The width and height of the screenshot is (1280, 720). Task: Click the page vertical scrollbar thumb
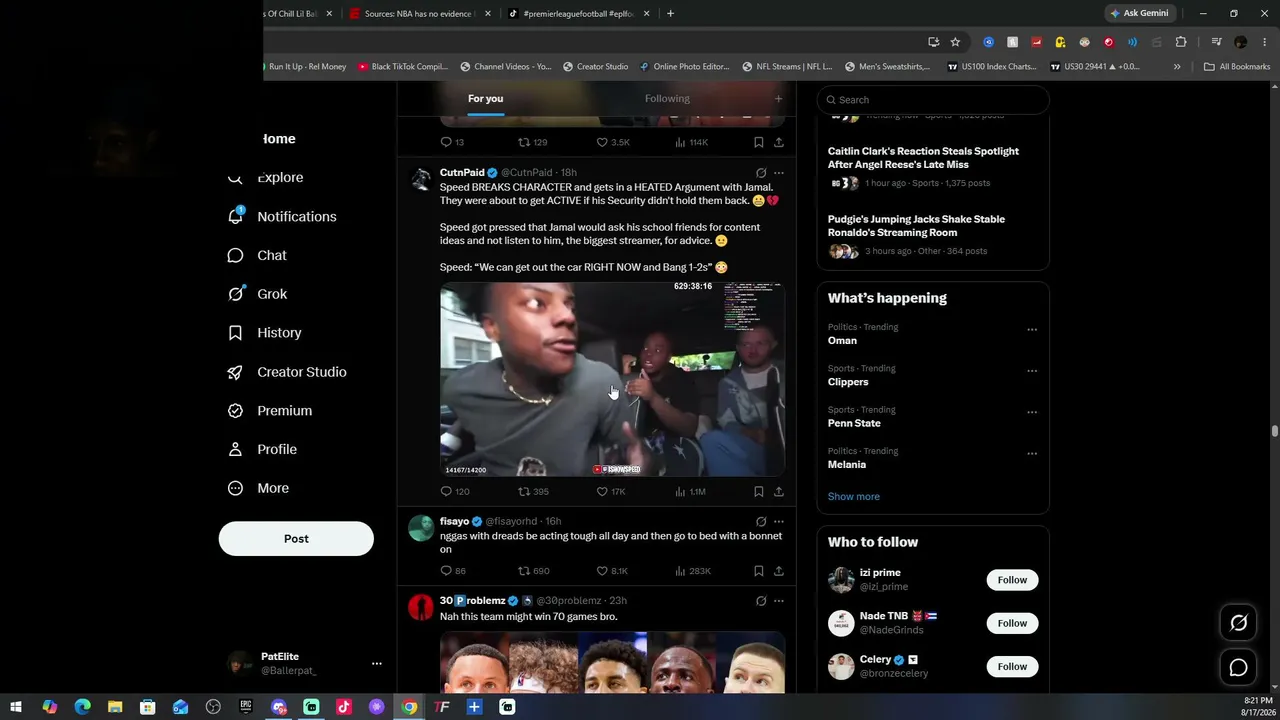click(1274, 431)
